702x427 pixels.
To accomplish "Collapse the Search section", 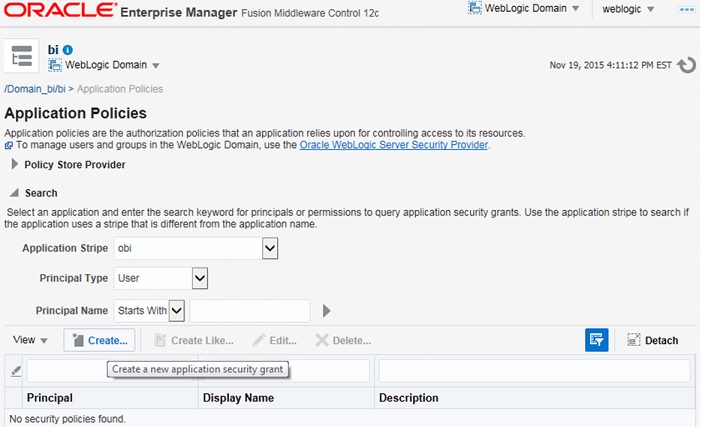I will point(15,193).
